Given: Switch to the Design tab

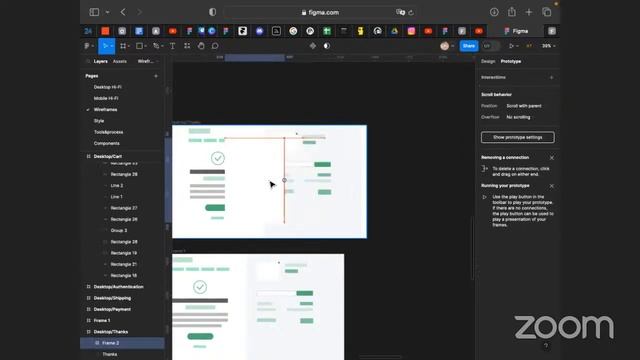Looking at the screenshot, I should (x=488, y=61).
